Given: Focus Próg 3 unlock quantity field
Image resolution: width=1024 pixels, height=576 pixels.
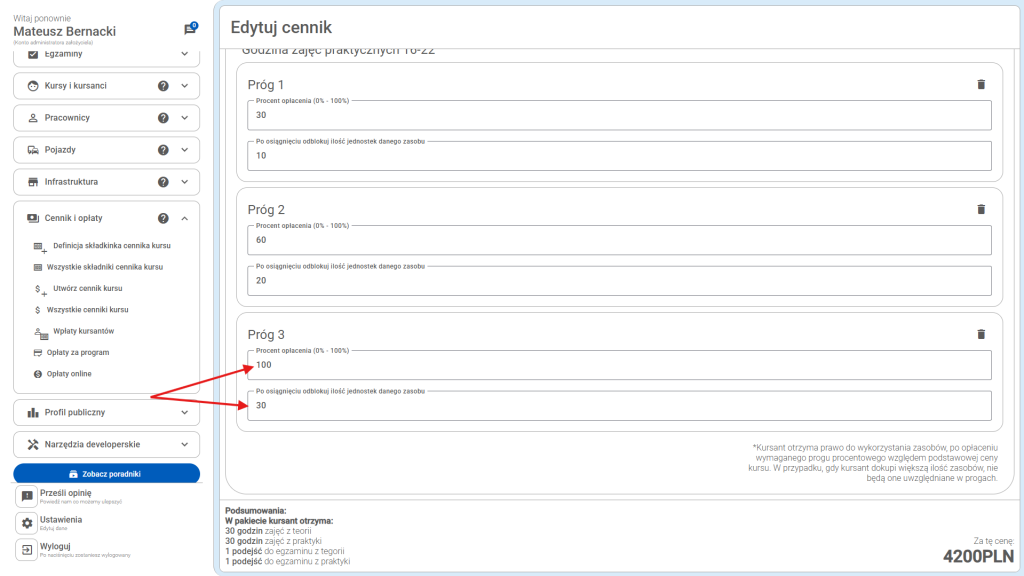Looking at the screenshot, I should [x=619, y=406].
